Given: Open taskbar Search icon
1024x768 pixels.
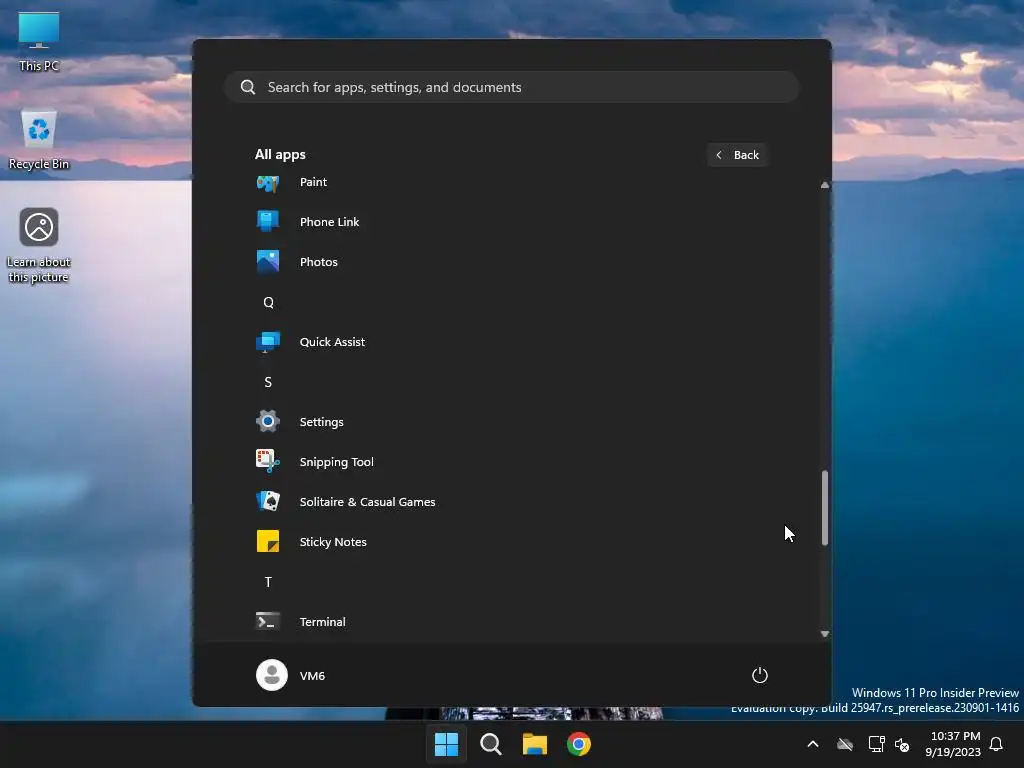Looking at the screenshot, I should click(490, 744).
